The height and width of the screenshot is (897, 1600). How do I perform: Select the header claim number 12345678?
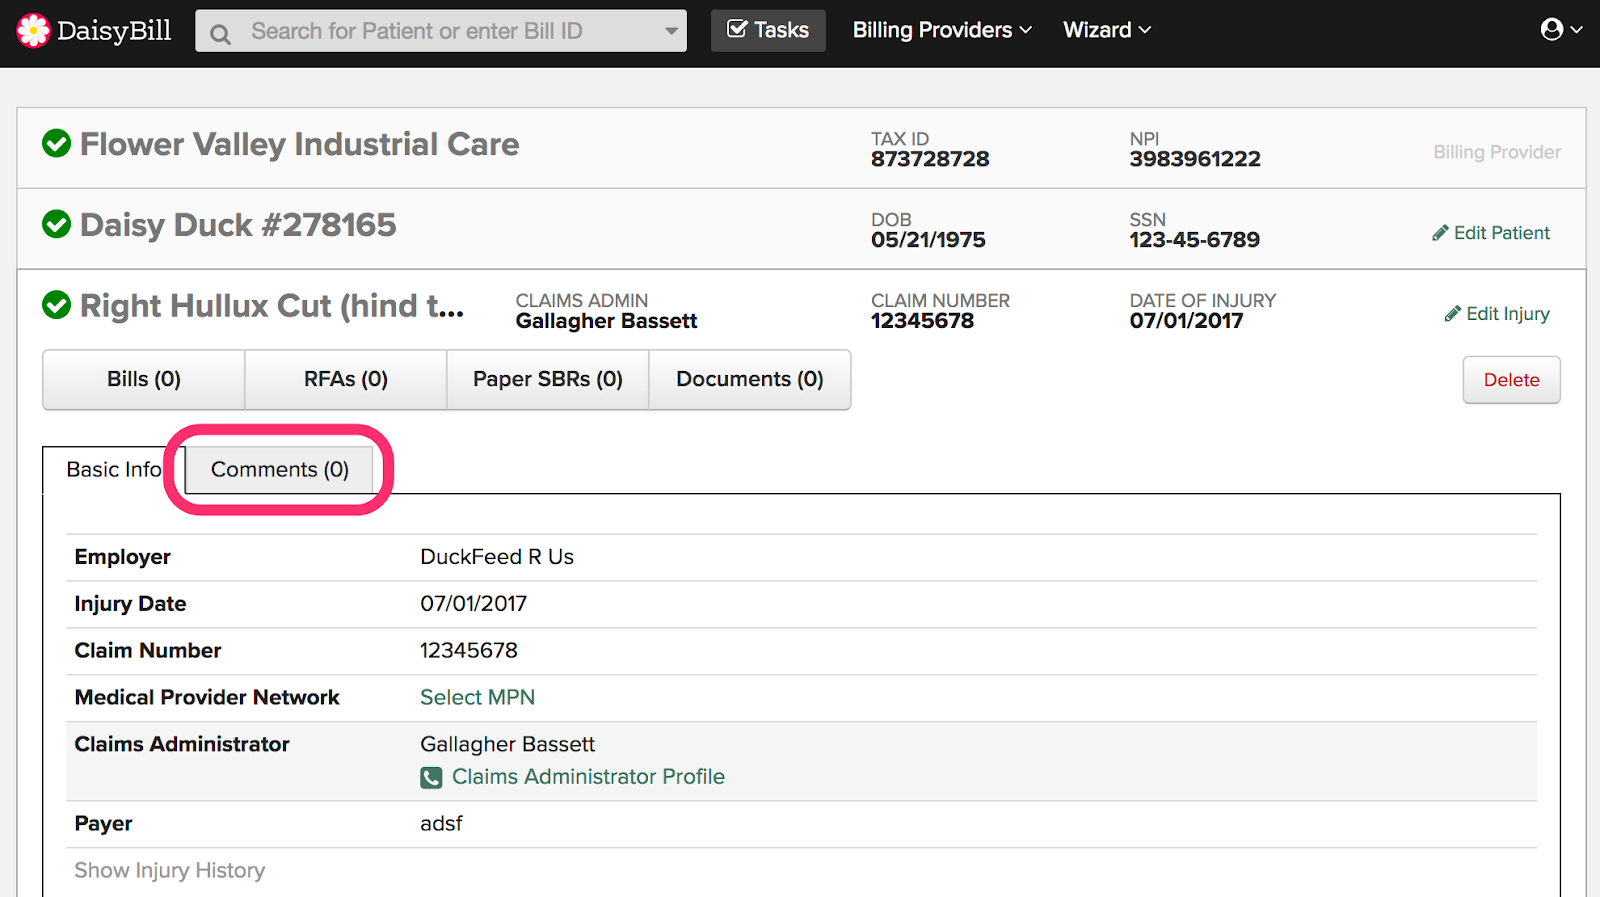922,321
